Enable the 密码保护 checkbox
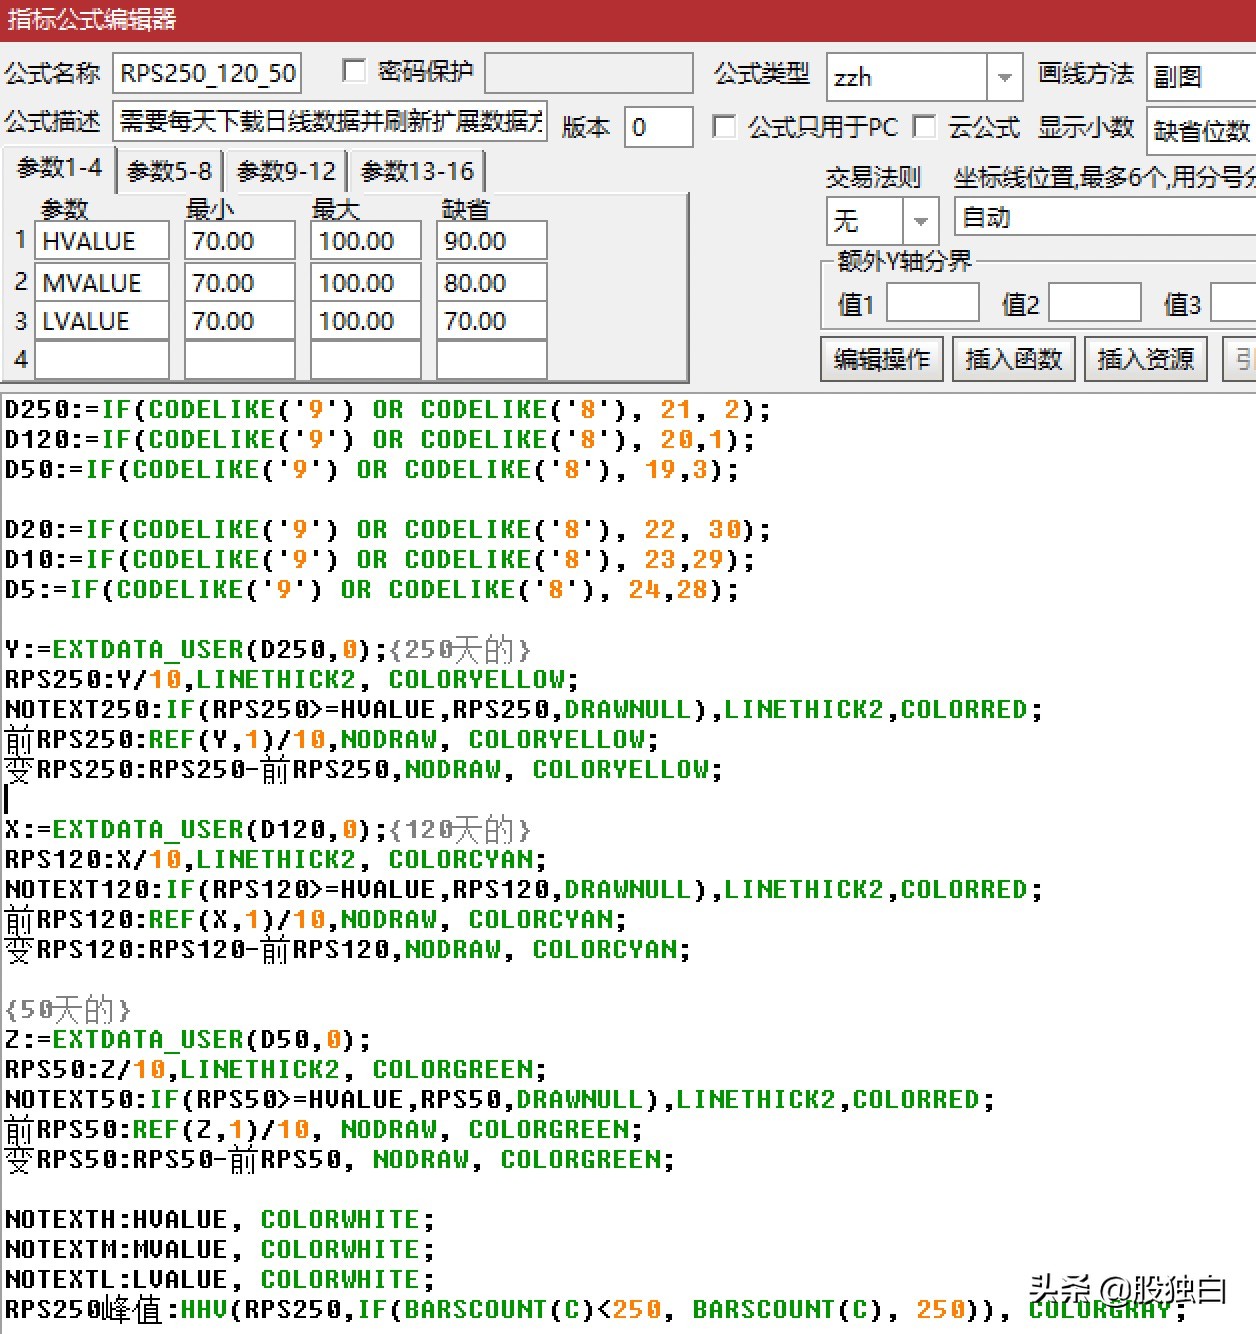This screenshot has height=1334, width=1256. [x=355, y=71]
